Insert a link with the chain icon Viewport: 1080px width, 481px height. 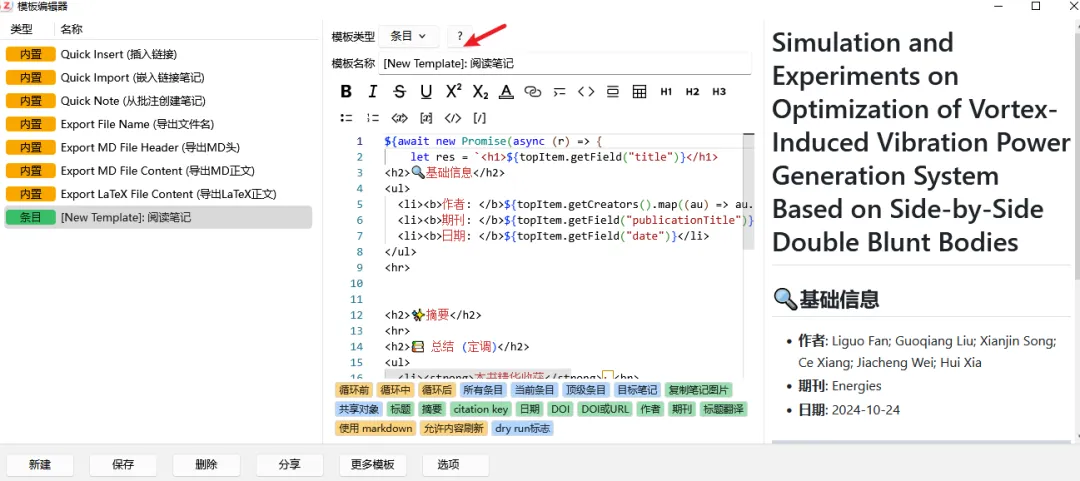click(532, 92)
